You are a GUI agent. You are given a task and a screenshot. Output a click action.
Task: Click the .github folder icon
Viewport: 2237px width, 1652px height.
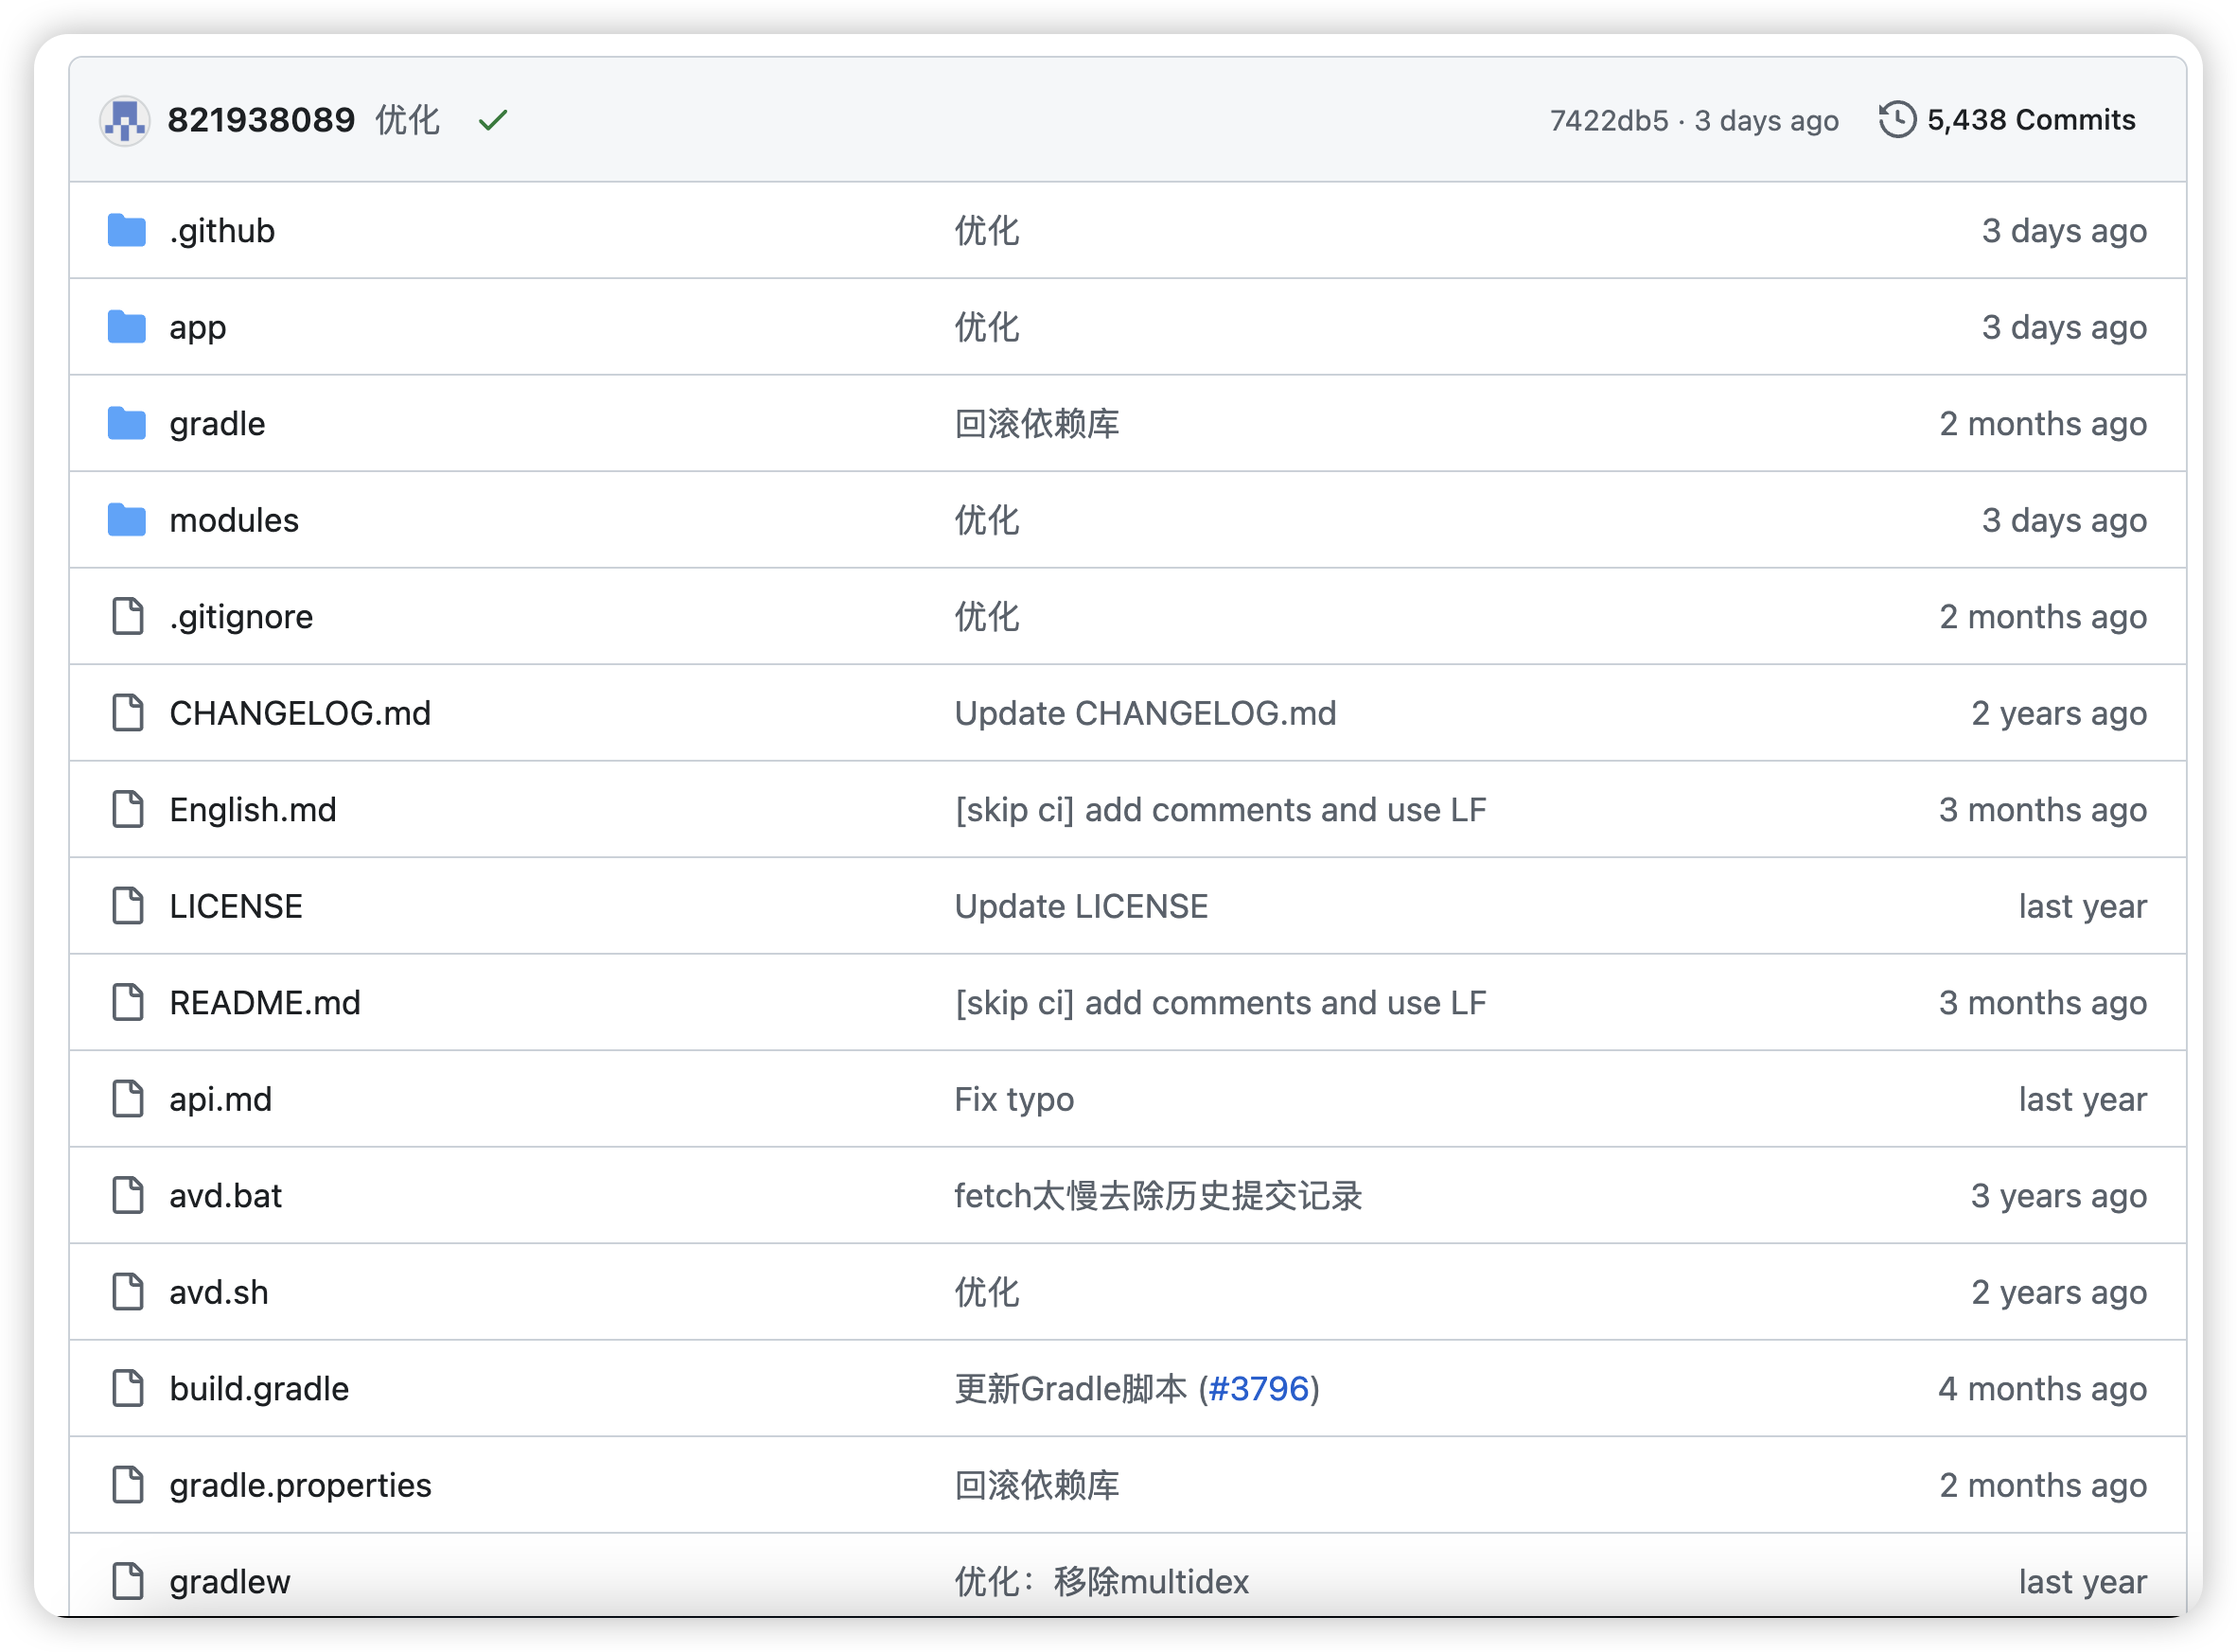click(x=127, y=230)
